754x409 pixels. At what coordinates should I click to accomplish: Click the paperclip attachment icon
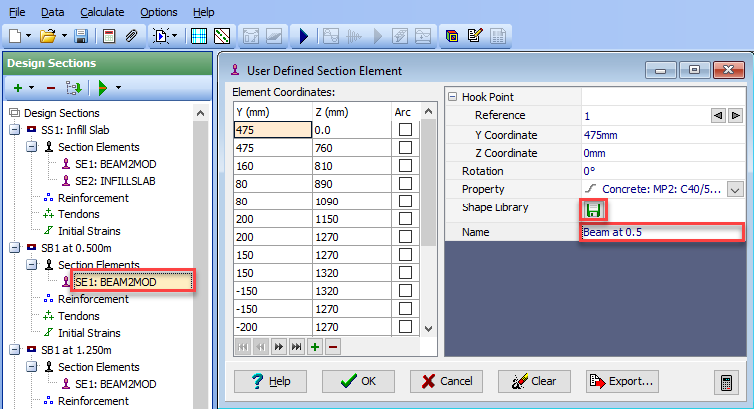(x=131, y=36)
